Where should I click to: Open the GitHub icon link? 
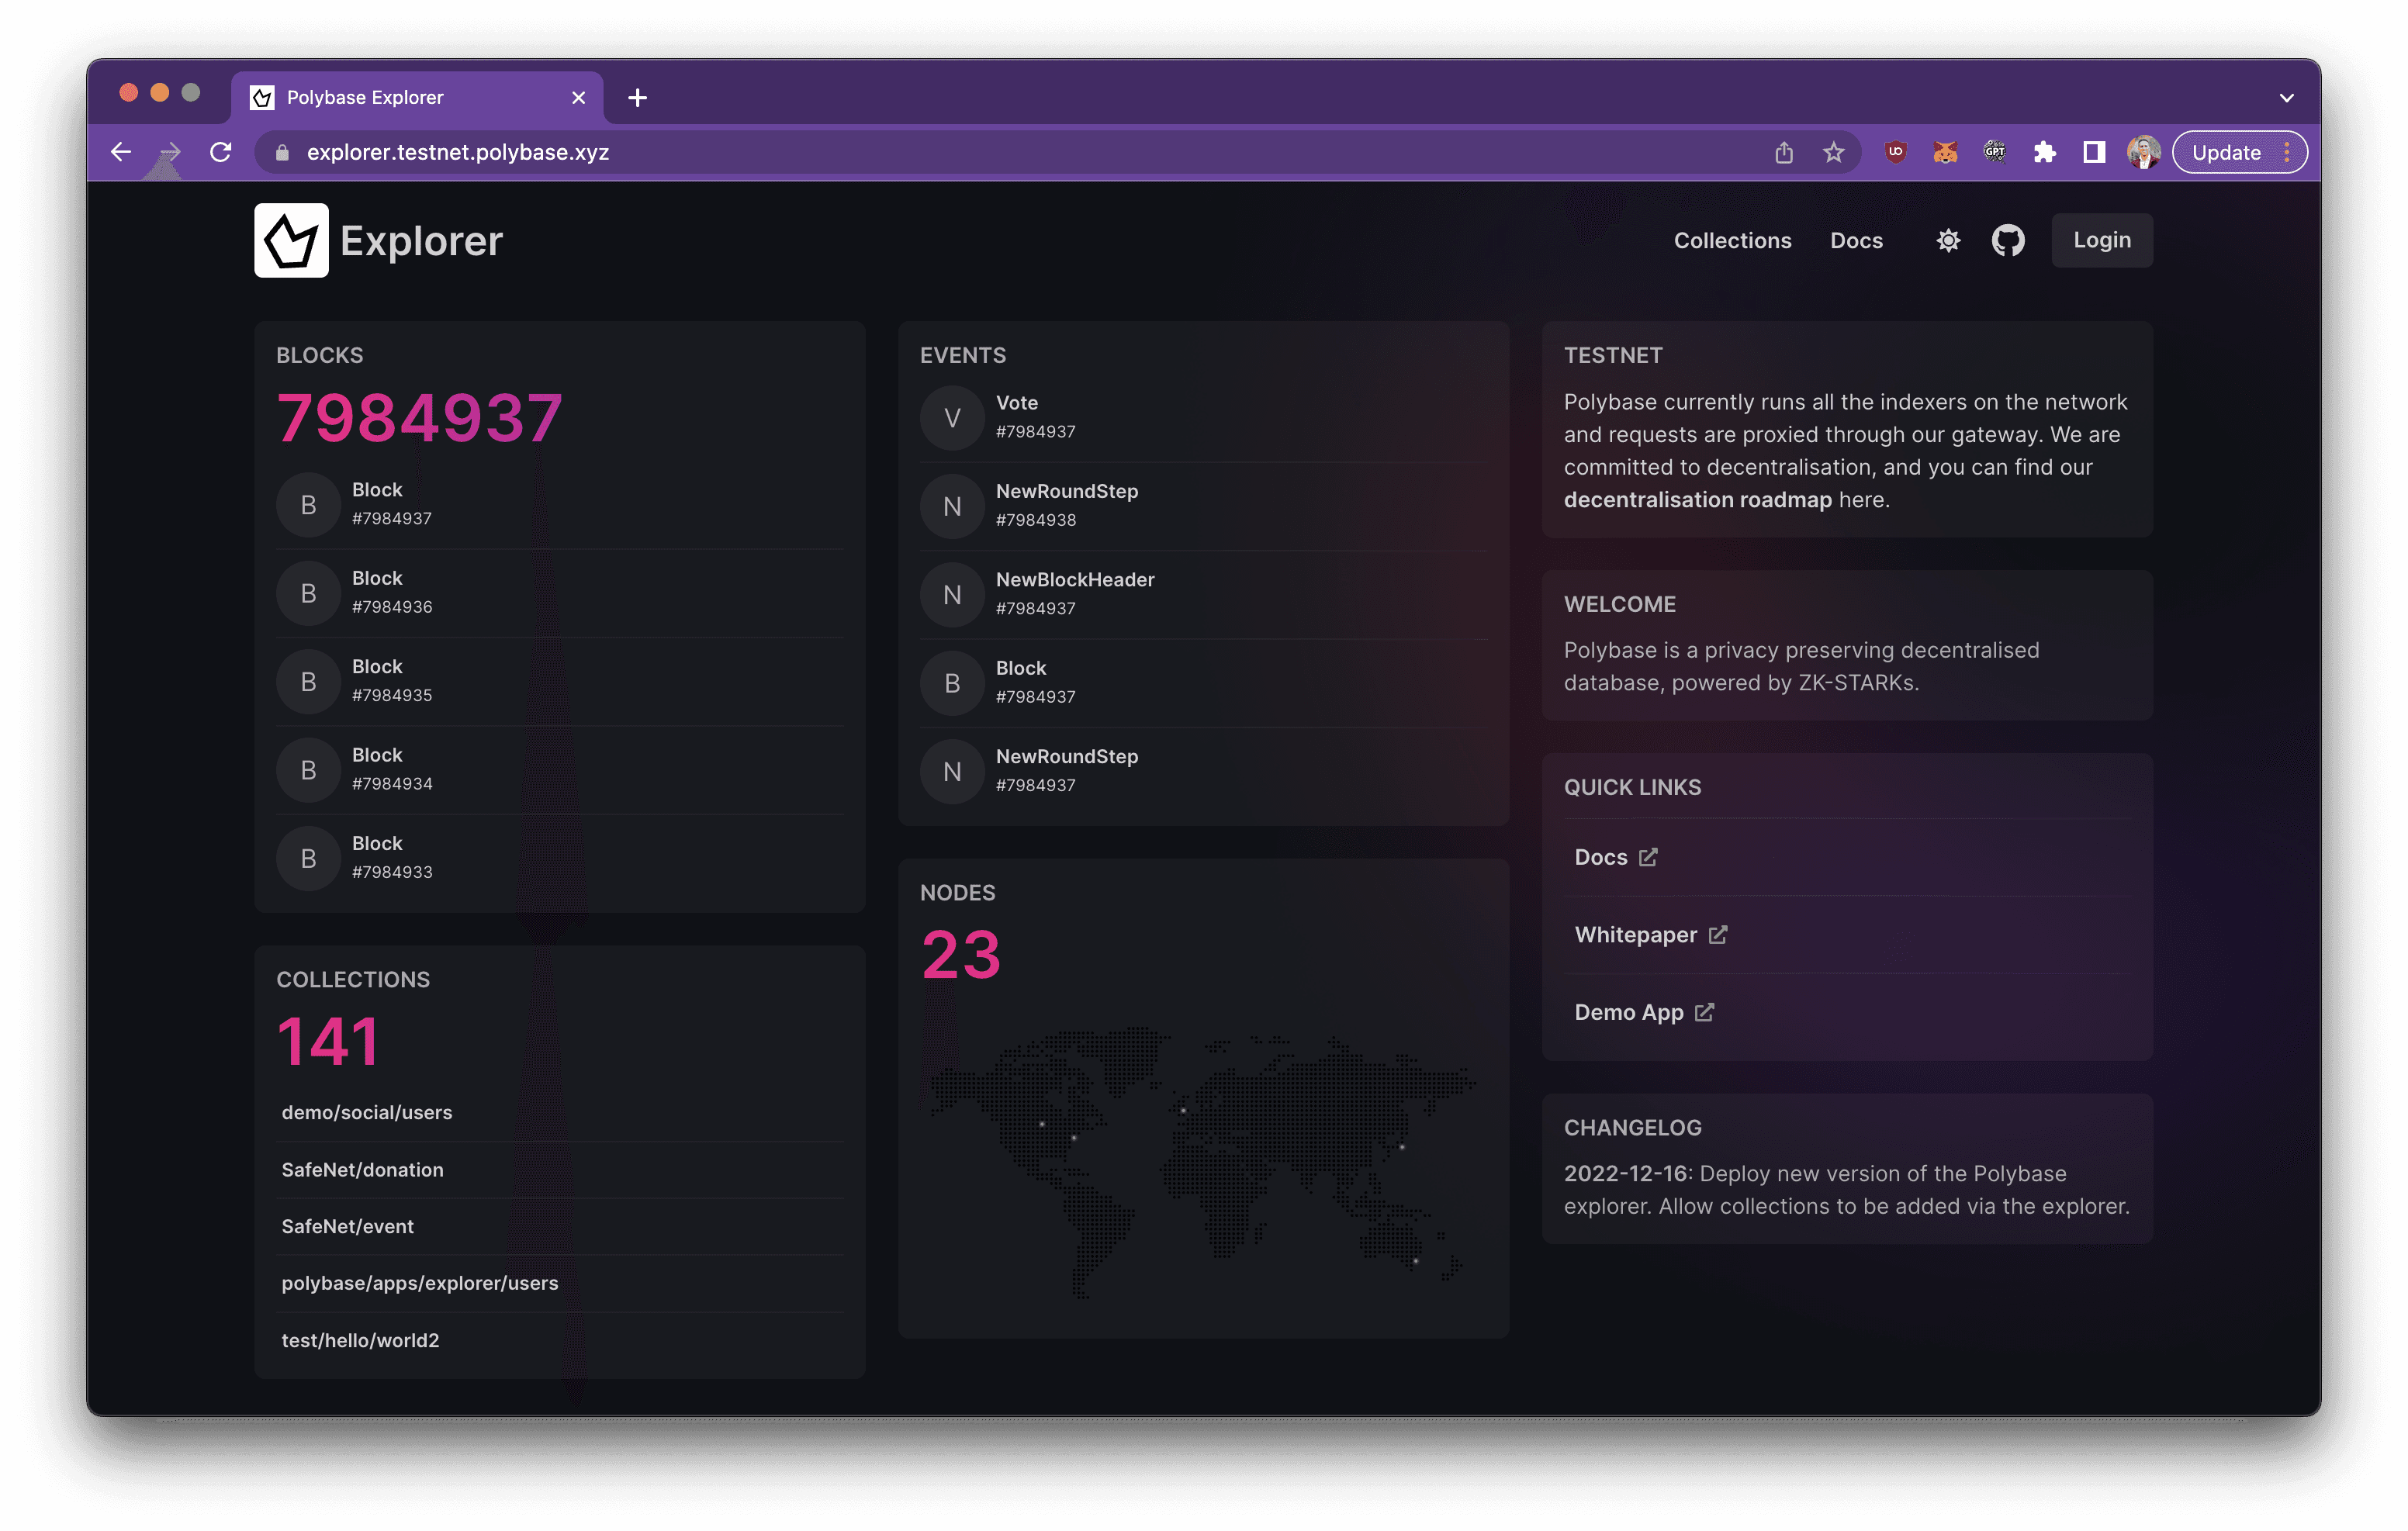[2007, 241]
